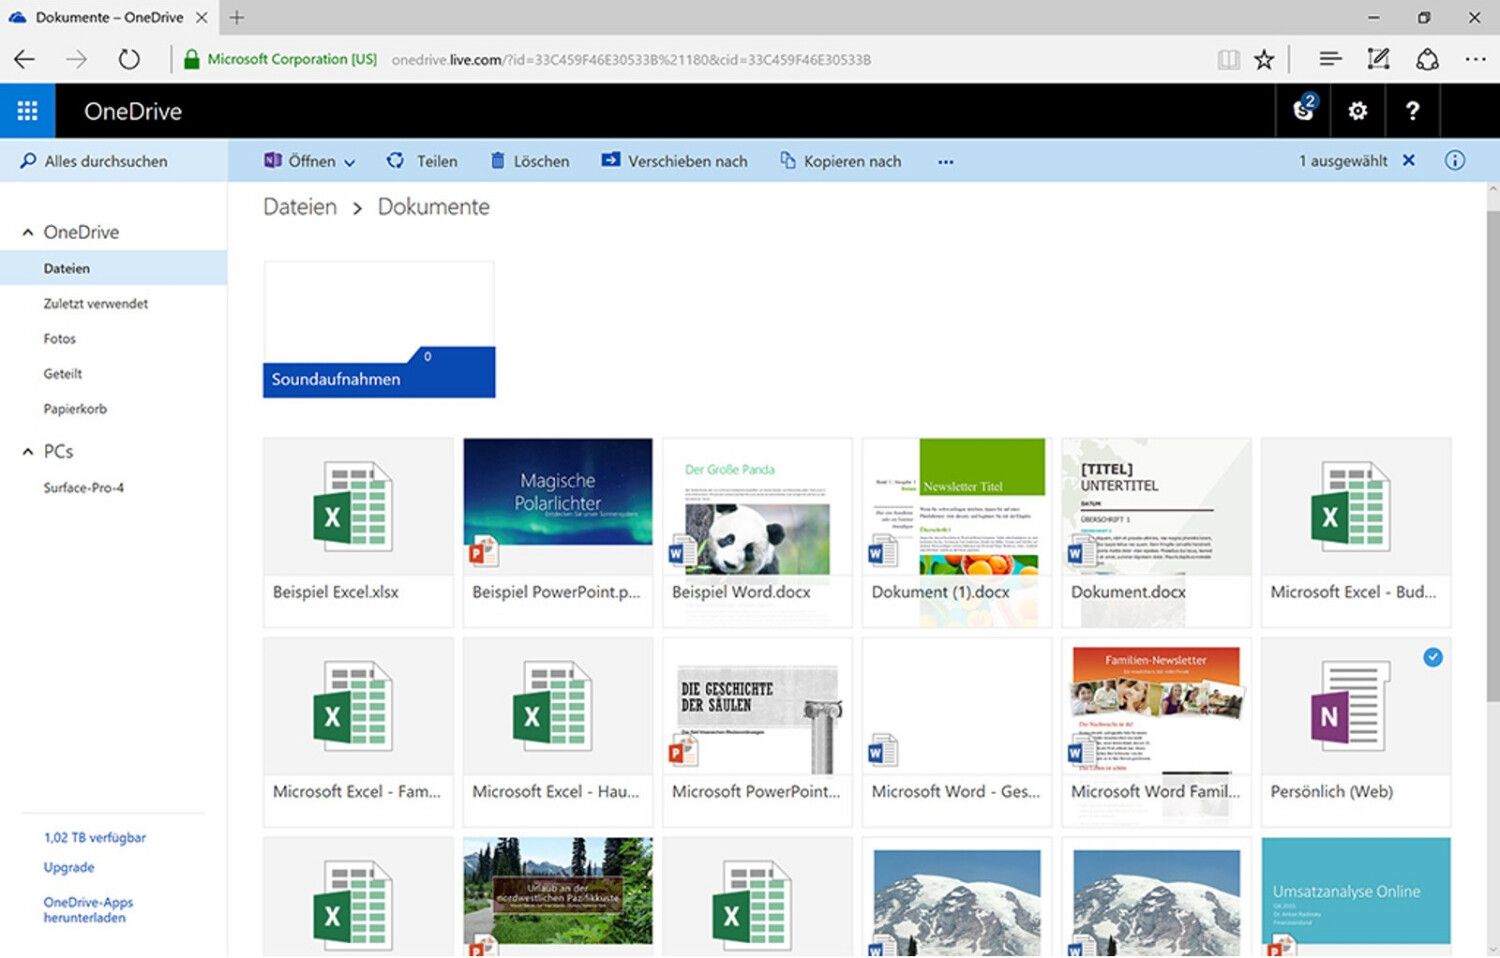
Task: Open the settings gear icon
Action: [1357, 111]
